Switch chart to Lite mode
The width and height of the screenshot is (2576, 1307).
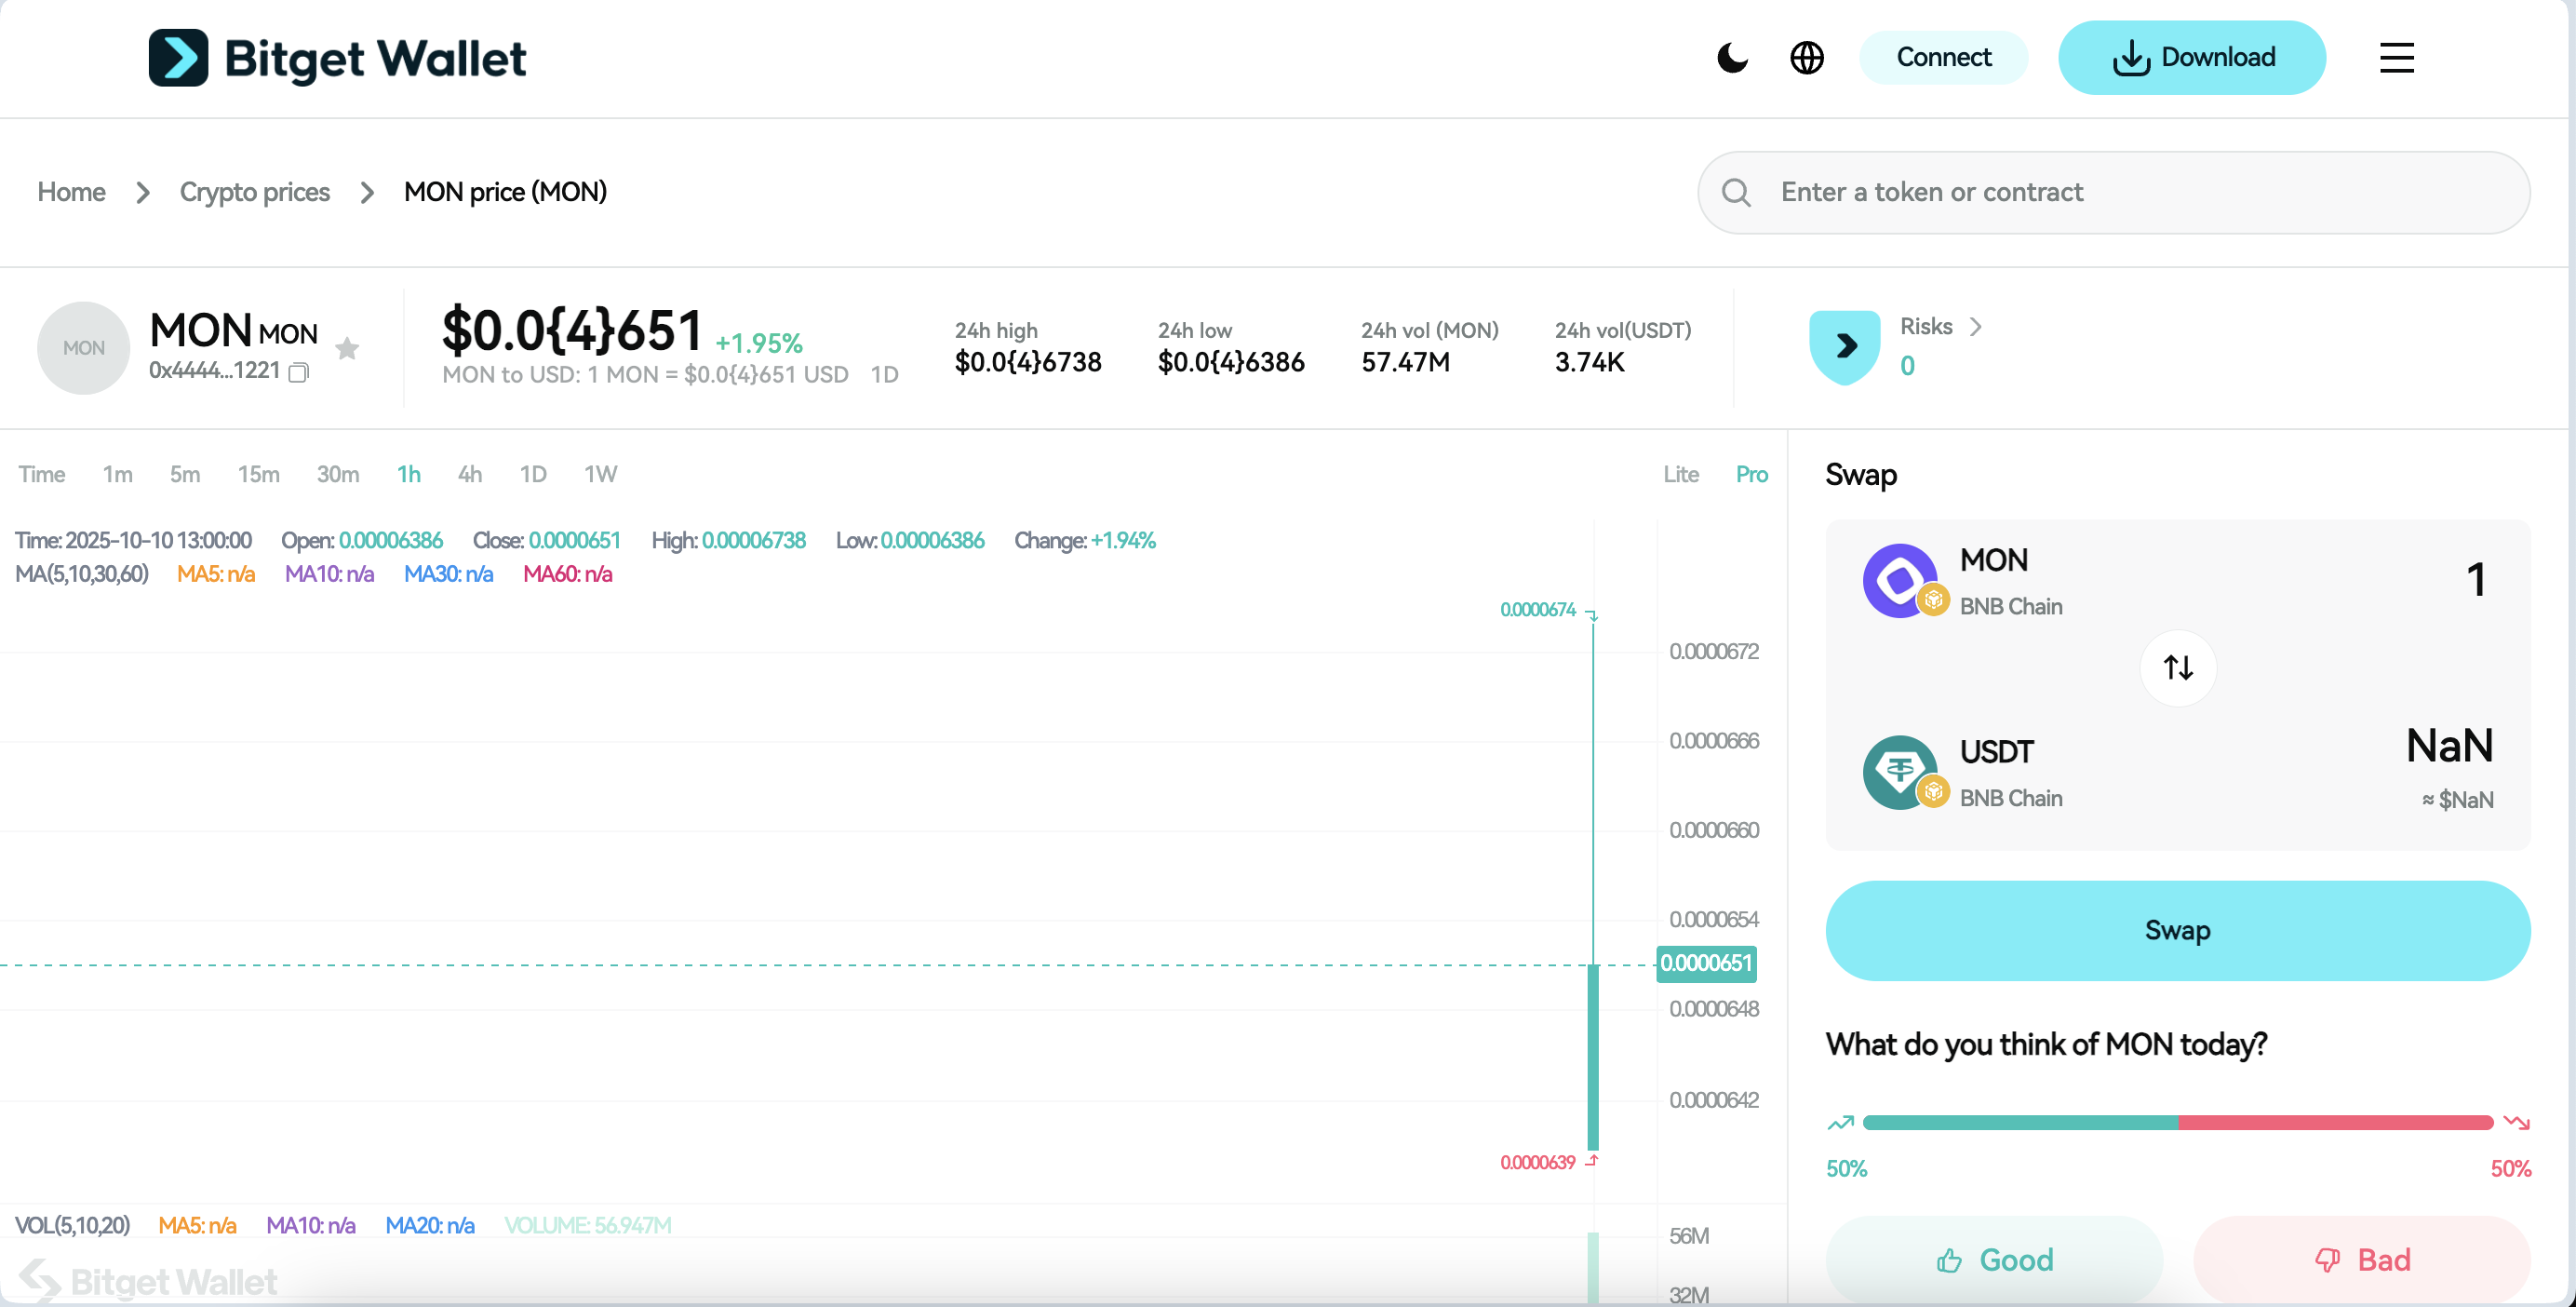(x=1680, y=474)
